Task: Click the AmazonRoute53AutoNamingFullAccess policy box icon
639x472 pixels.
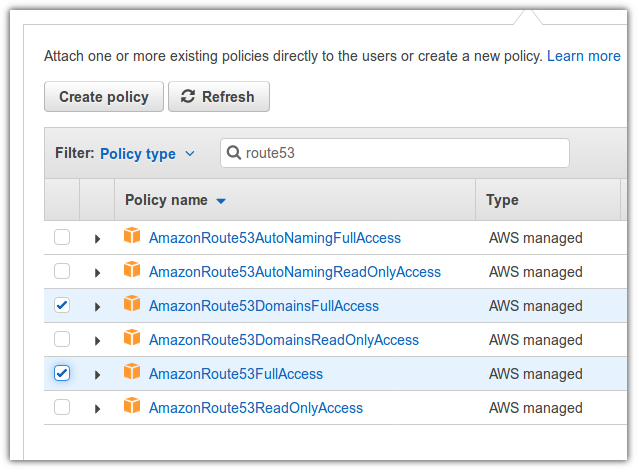Action: [x=132, y=236]
